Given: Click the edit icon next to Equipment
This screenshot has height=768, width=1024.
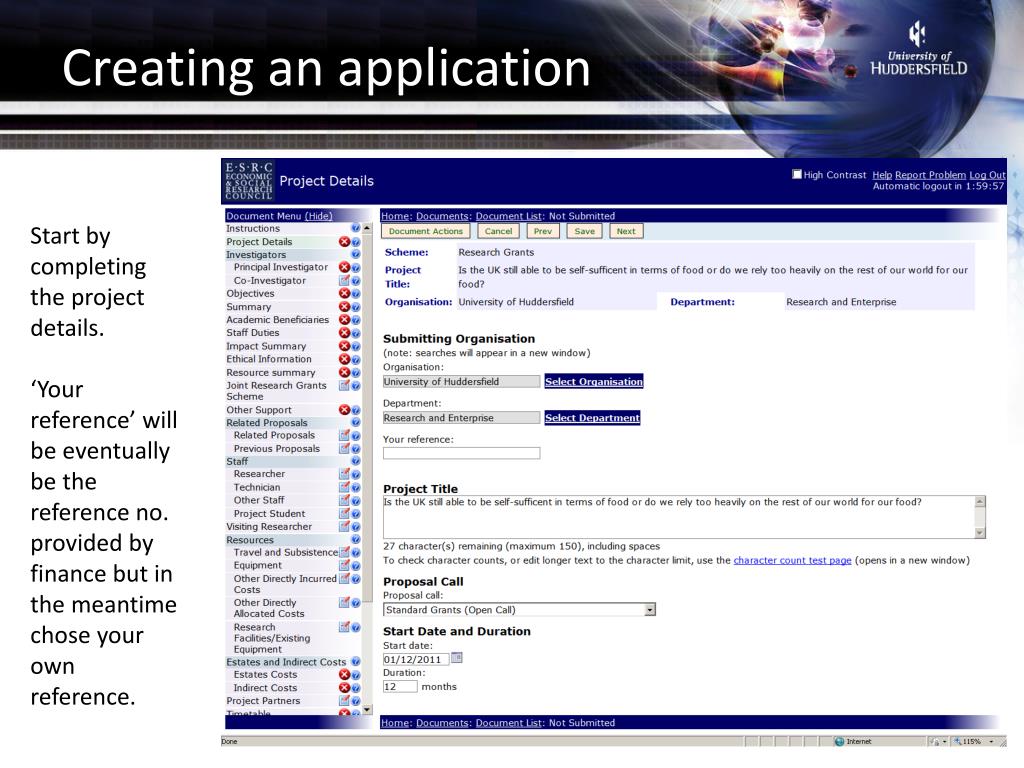Looking at the screenshot, I should (x=345, y=565).
